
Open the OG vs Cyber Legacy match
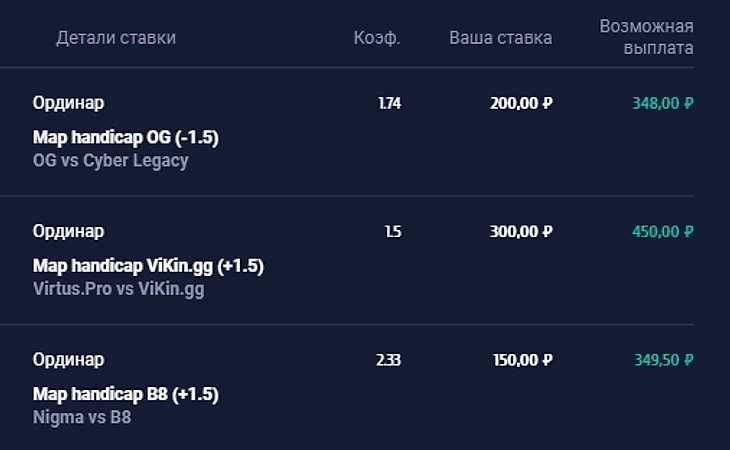click(110, 161)
